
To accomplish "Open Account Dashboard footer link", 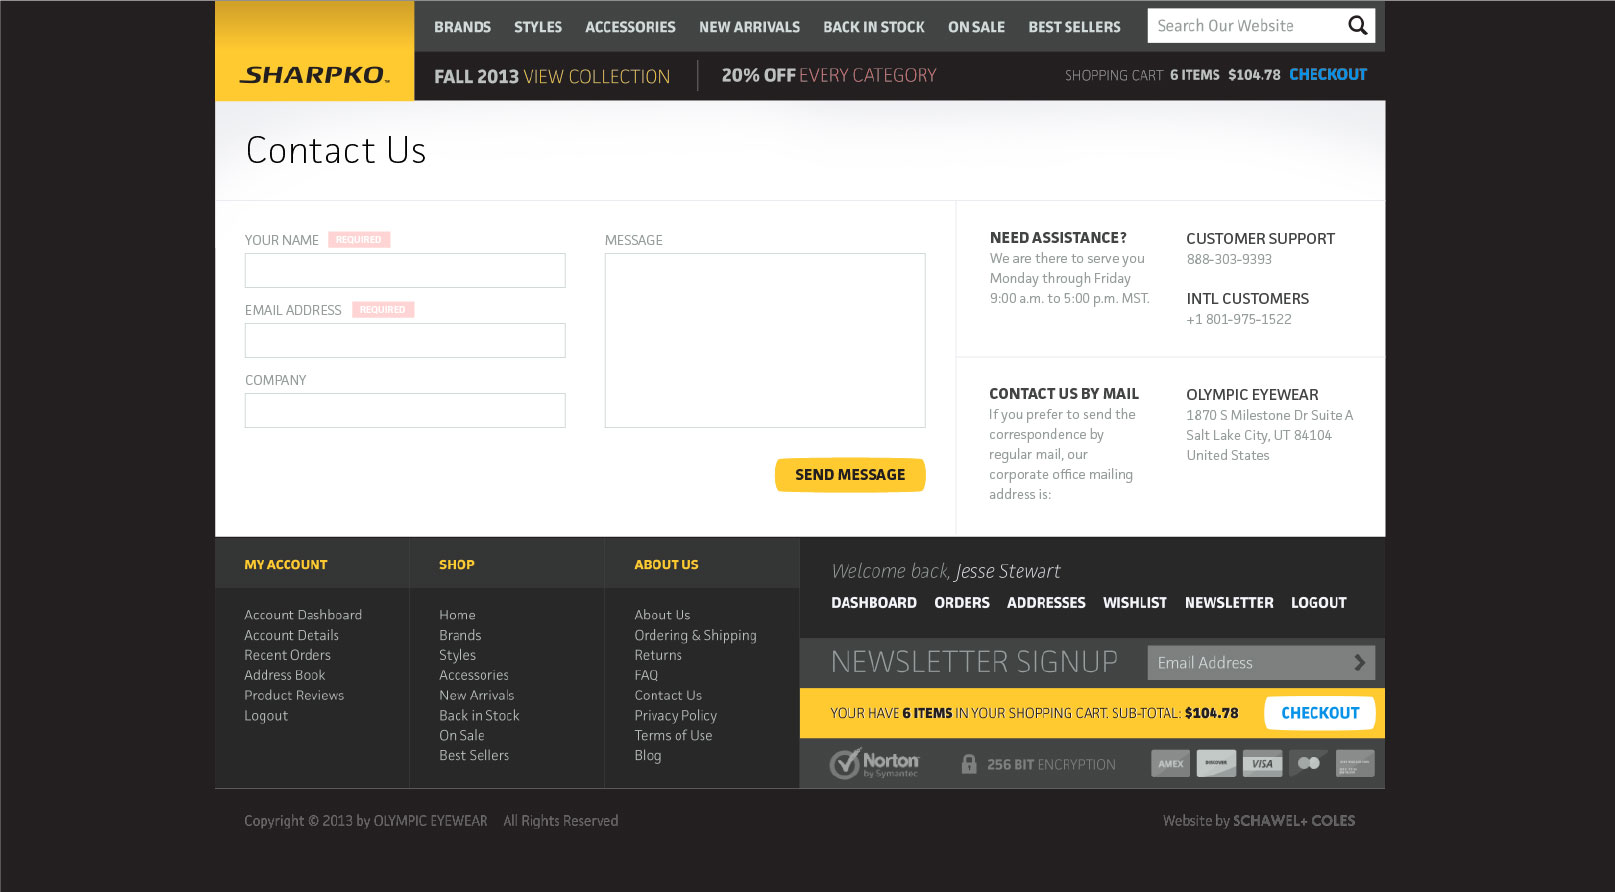I will click(303, 615).
